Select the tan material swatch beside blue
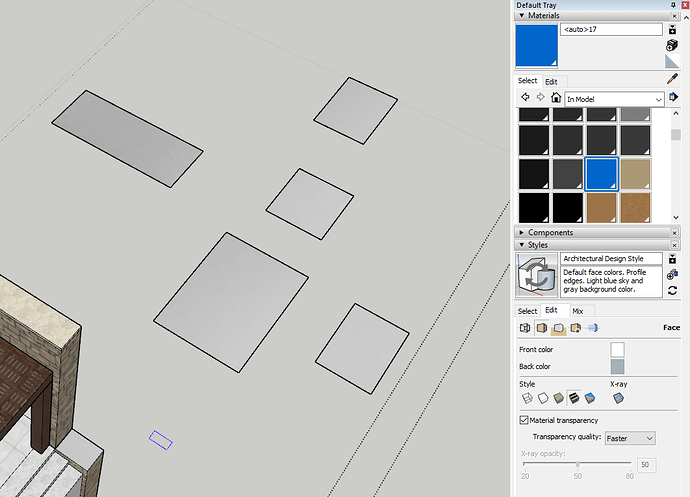690x497 pixels. pyautogui.click(x=635, y=174)
